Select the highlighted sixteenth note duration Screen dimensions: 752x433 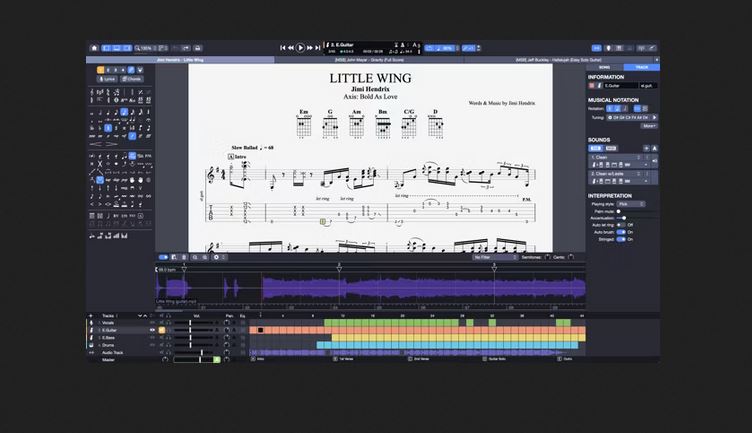(x=124, y=112)
